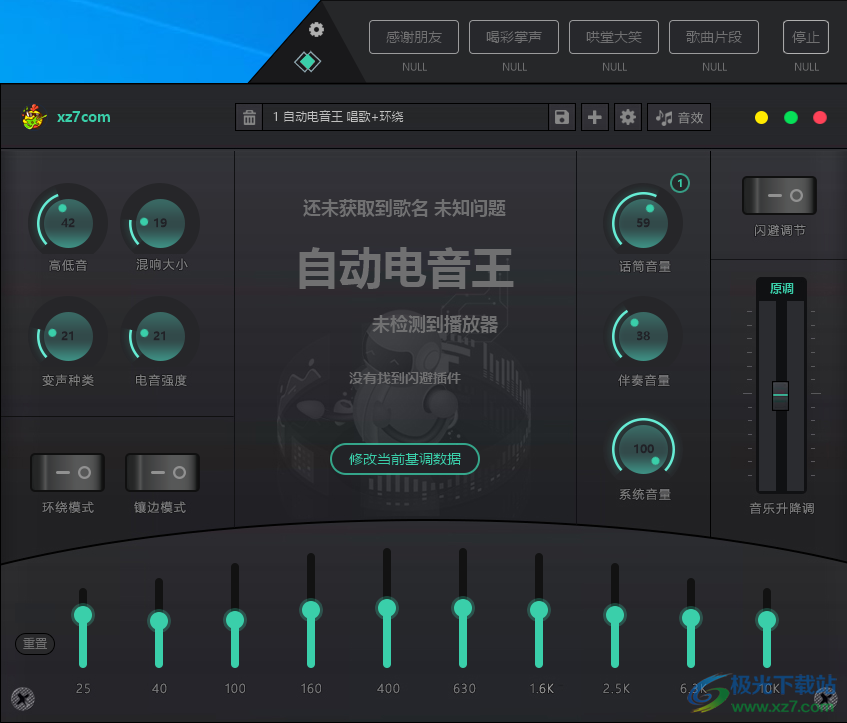Open preset settings via the gear icon
Viewport: 847px width, 723px height.
(628, 117)
